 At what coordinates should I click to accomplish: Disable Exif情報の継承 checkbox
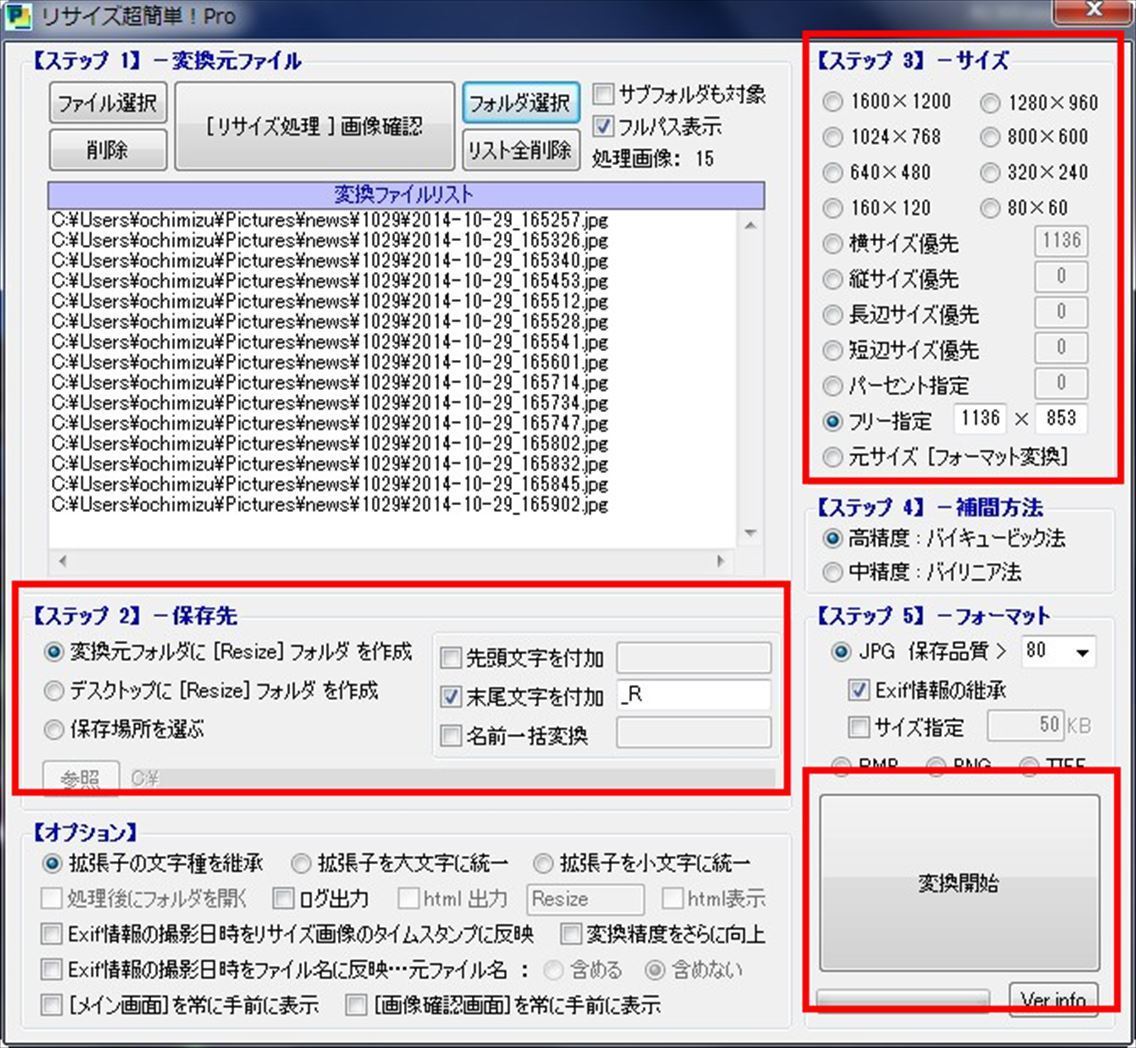point(858,690)
